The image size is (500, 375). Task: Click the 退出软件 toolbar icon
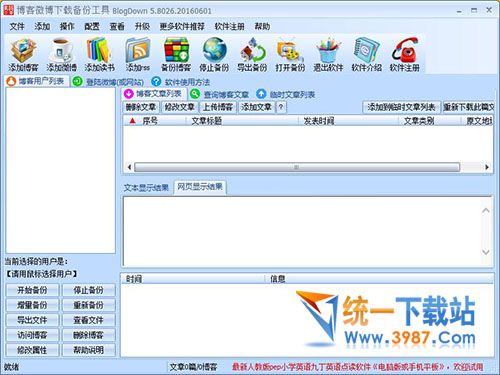(328, 55)
